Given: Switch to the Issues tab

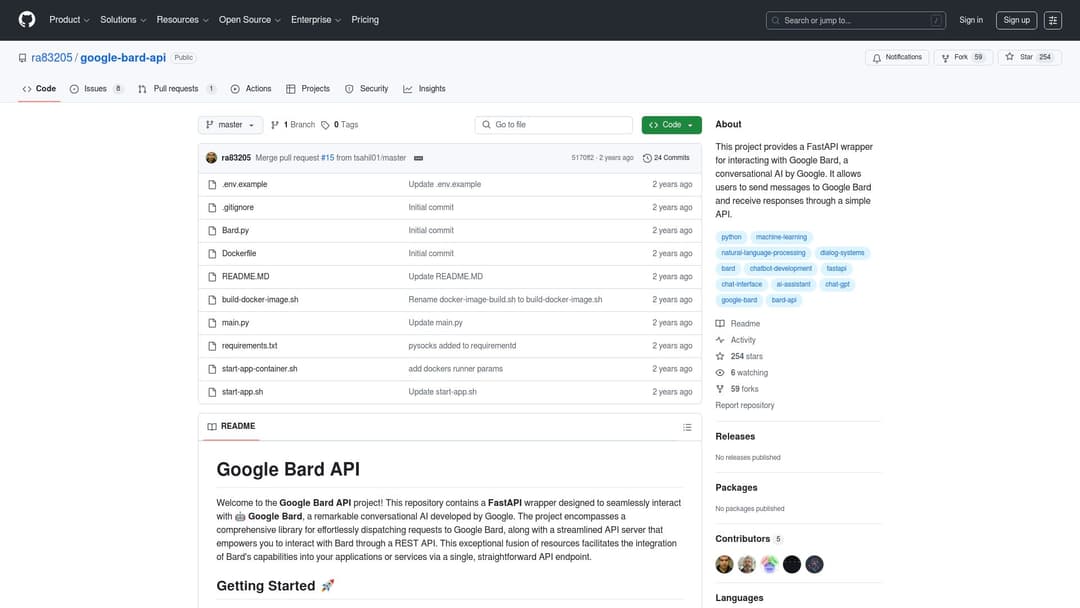Looking at the screenshot, I should [x=96, y=89].
